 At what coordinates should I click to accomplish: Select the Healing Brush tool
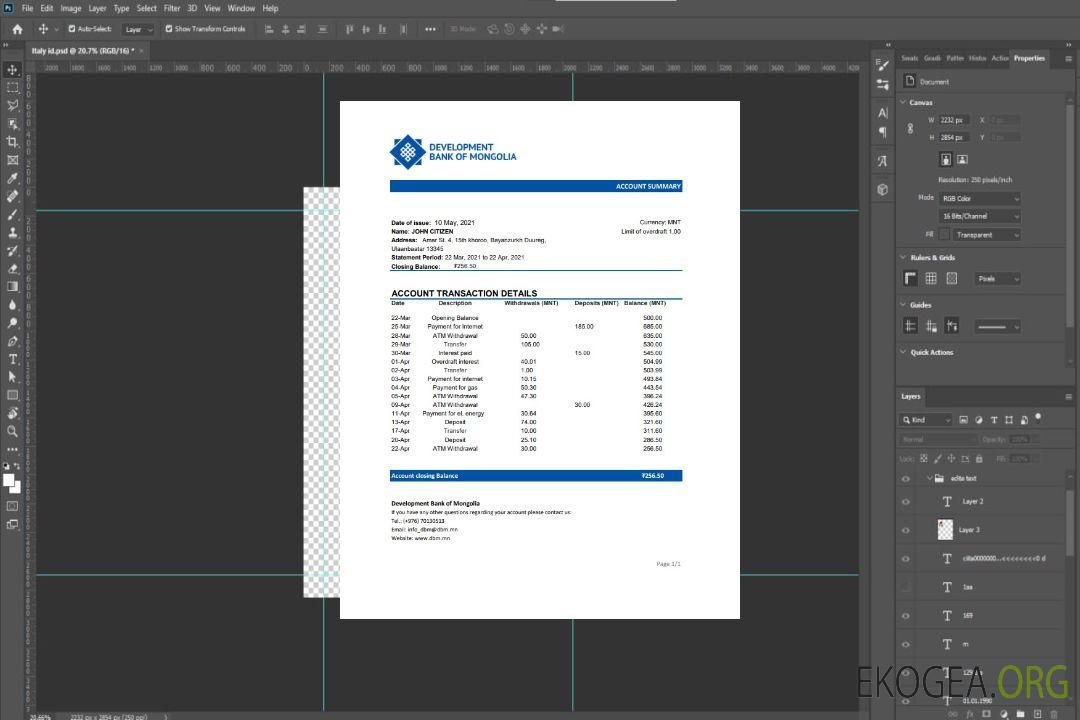pos(12,196)
